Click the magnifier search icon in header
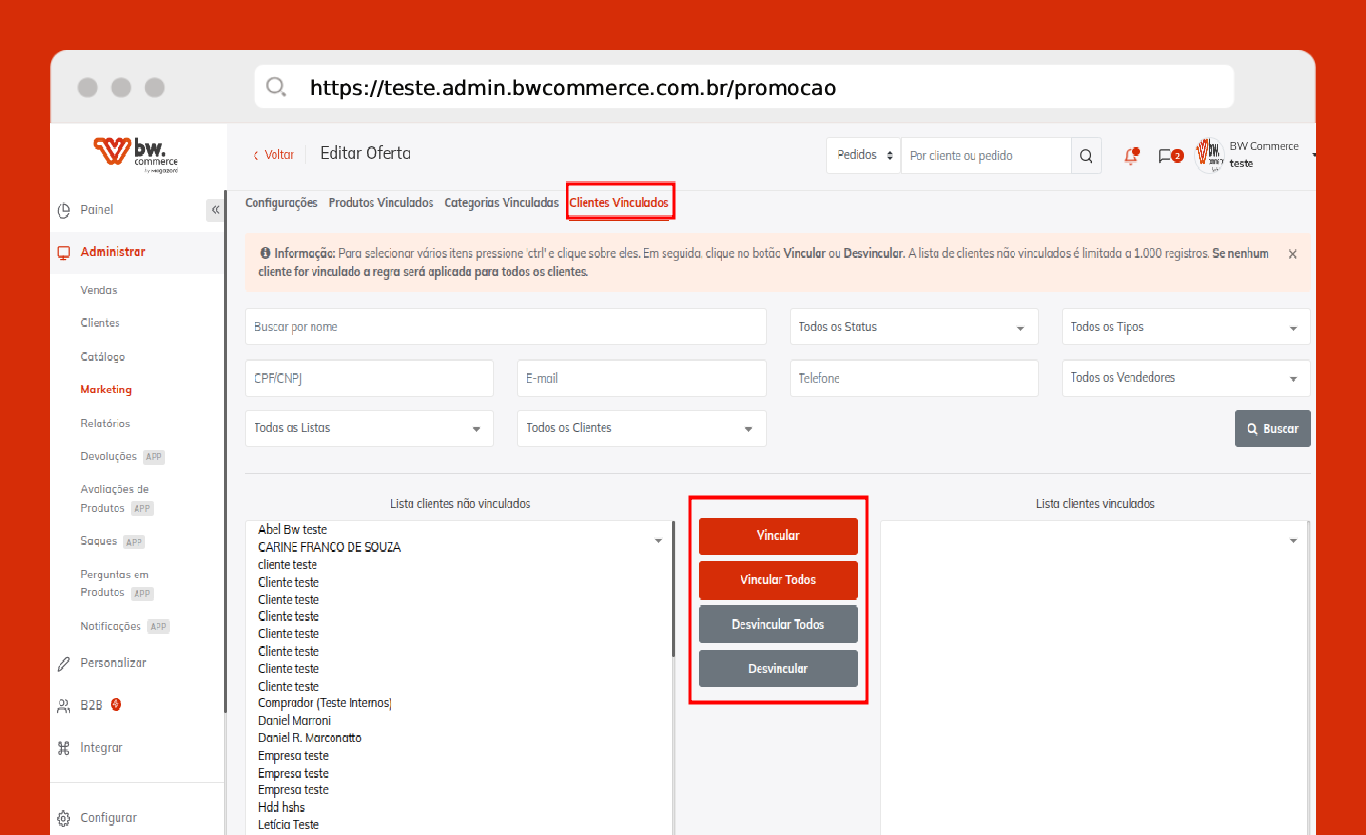The width and height of the screenshot is (1366, 835). [1086, 156]
